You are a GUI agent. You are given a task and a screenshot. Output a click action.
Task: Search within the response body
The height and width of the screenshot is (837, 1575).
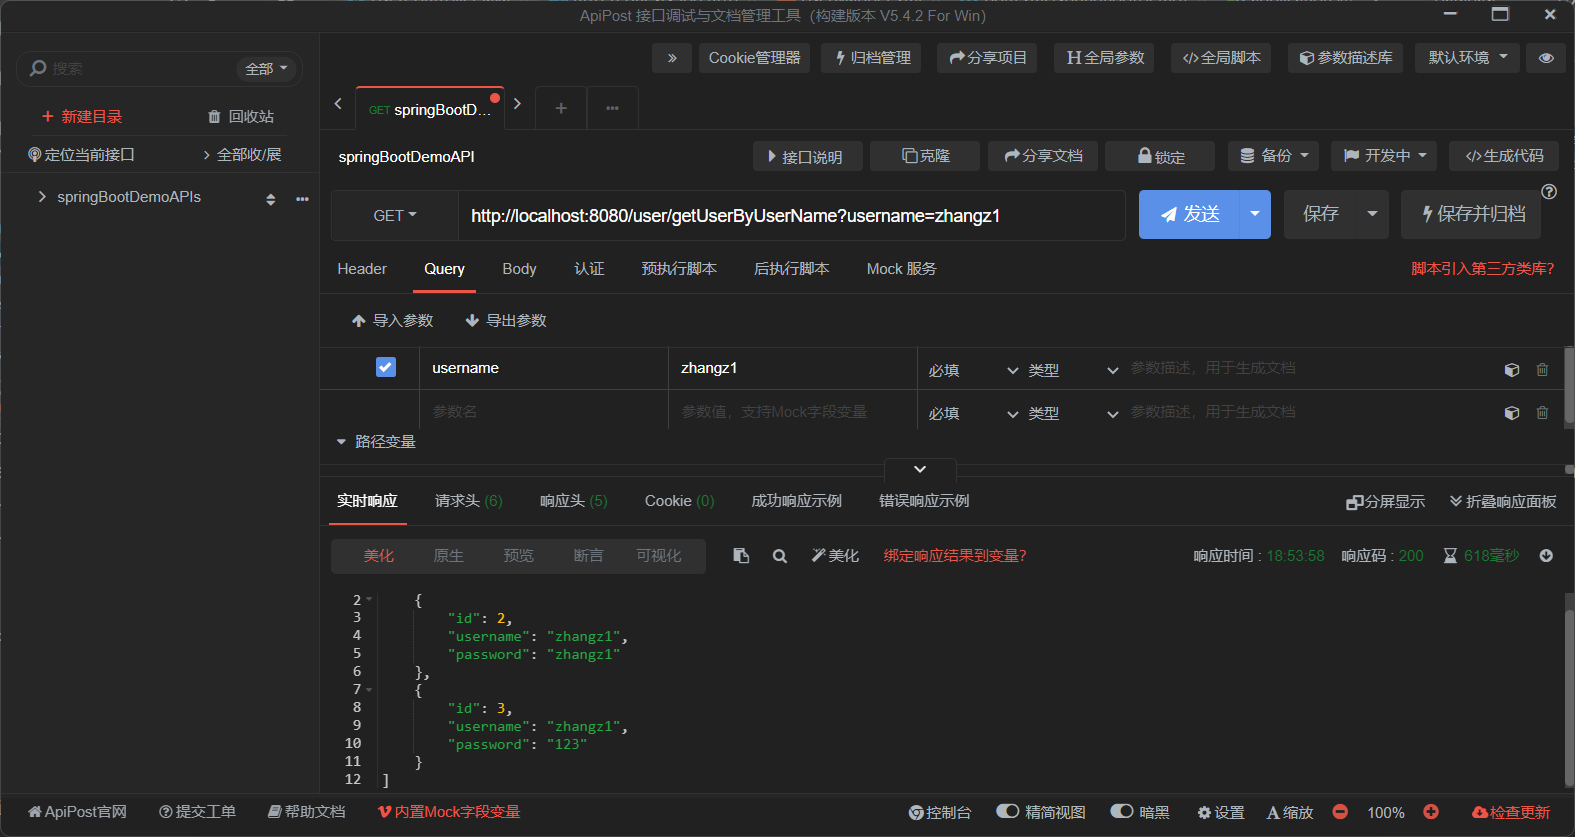click(780, 556)
